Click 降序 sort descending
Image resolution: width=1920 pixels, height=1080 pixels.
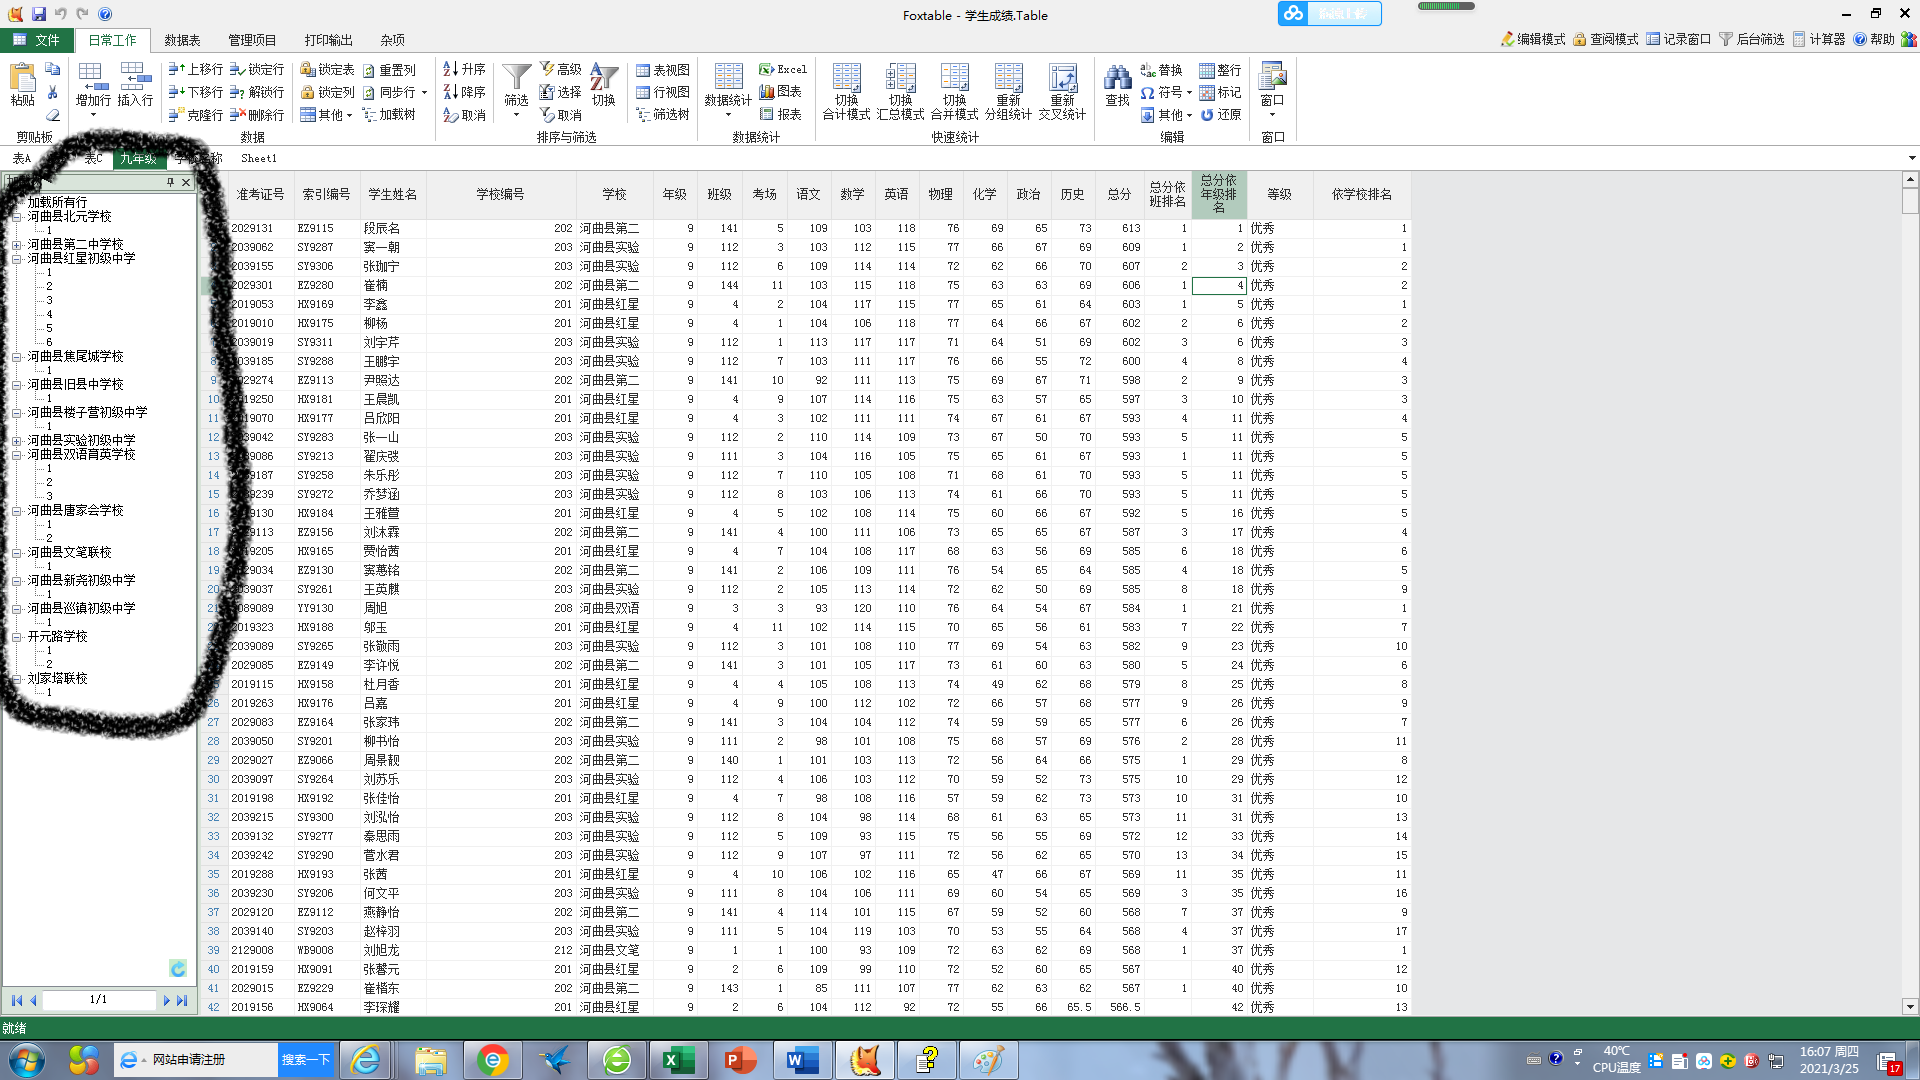pyautogui.click(x=465, y=92)
